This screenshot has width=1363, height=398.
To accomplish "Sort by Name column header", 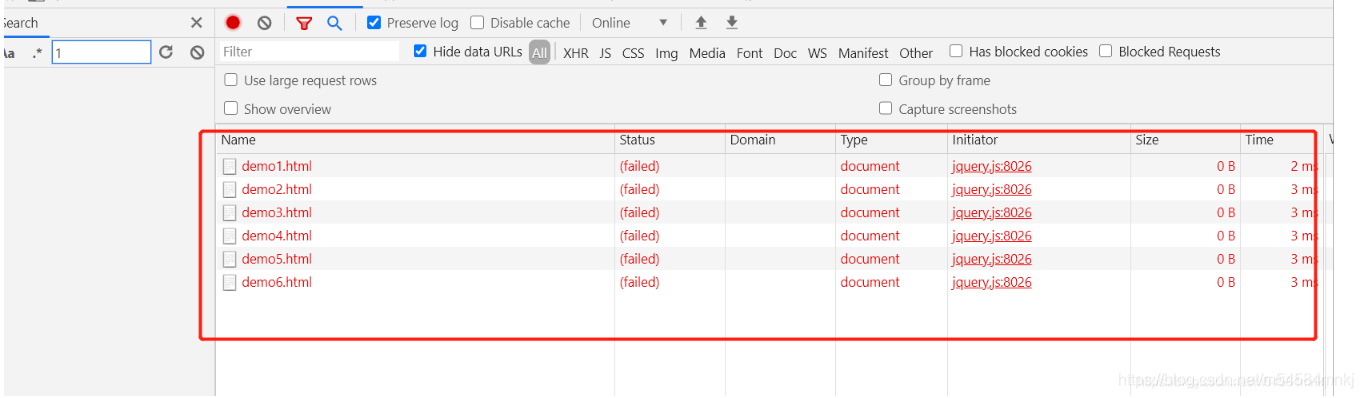I will point(415,140).
